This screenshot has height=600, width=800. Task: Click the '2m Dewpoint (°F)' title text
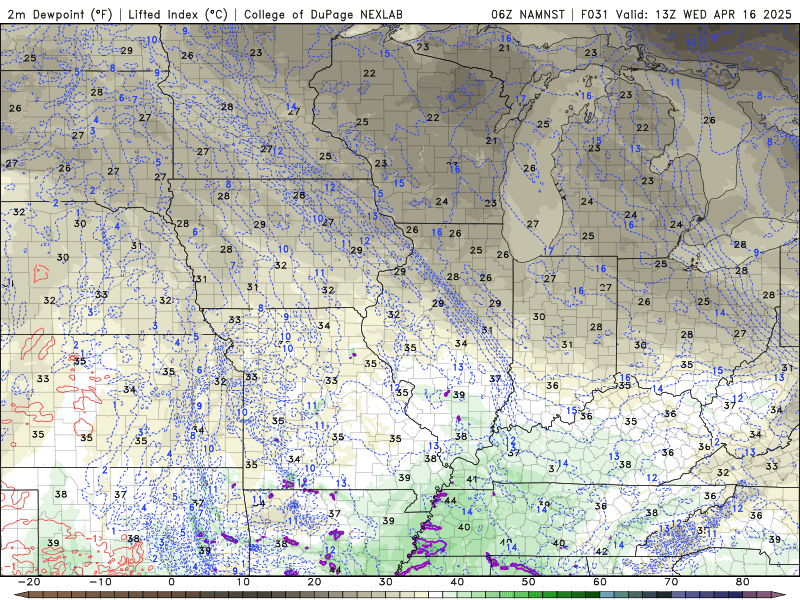[60, 14]
